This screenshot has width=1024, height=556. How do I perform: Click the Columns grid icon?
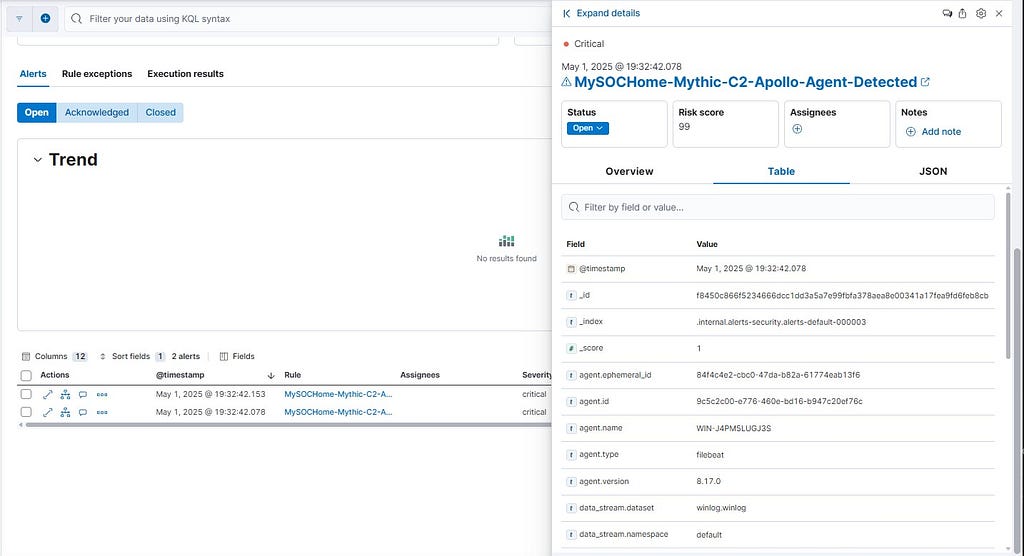(26, 356)
